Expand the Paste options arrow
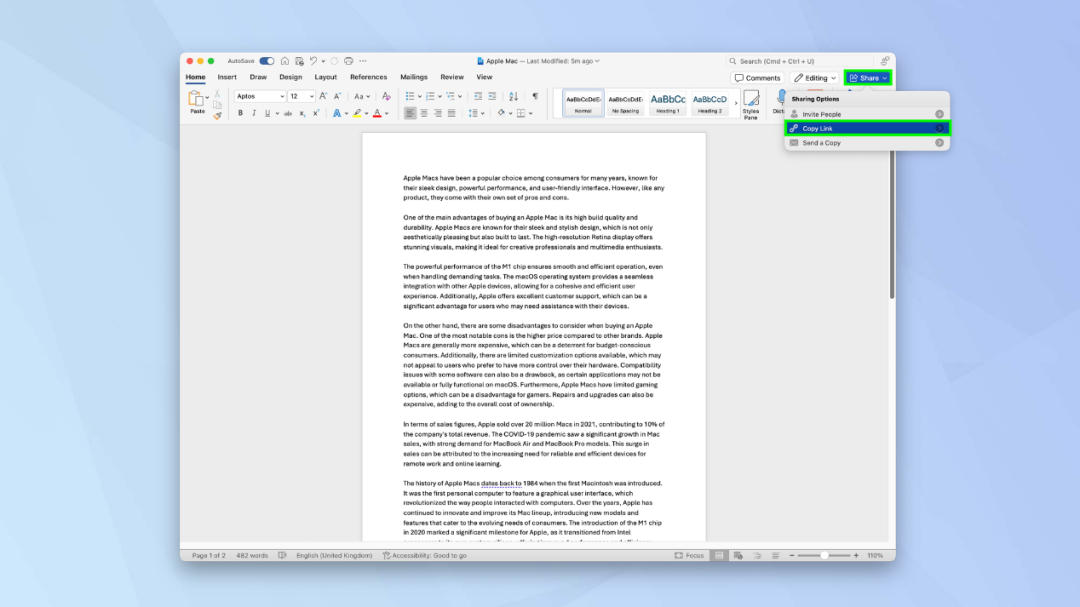 pyautogui.click(x=207, y=98)
